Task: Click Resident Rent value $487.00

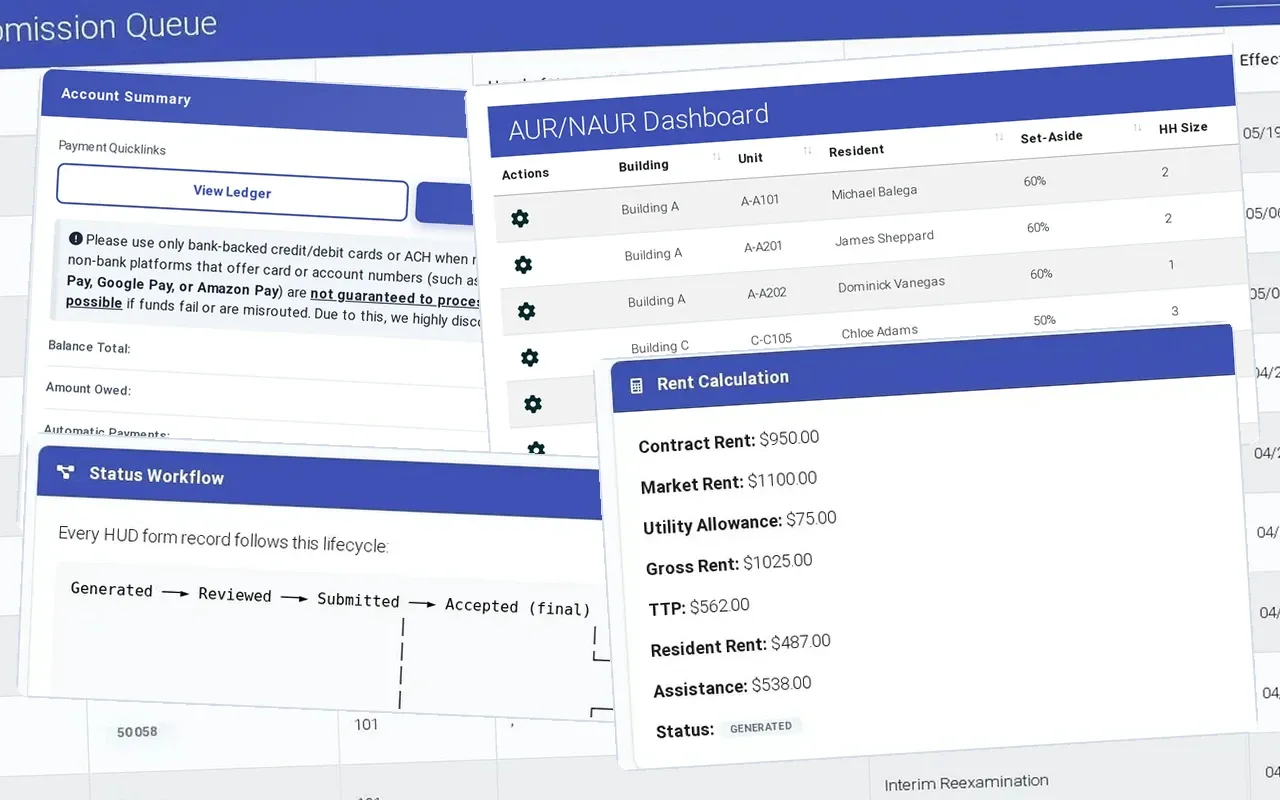Action: [x=800, y=641]
